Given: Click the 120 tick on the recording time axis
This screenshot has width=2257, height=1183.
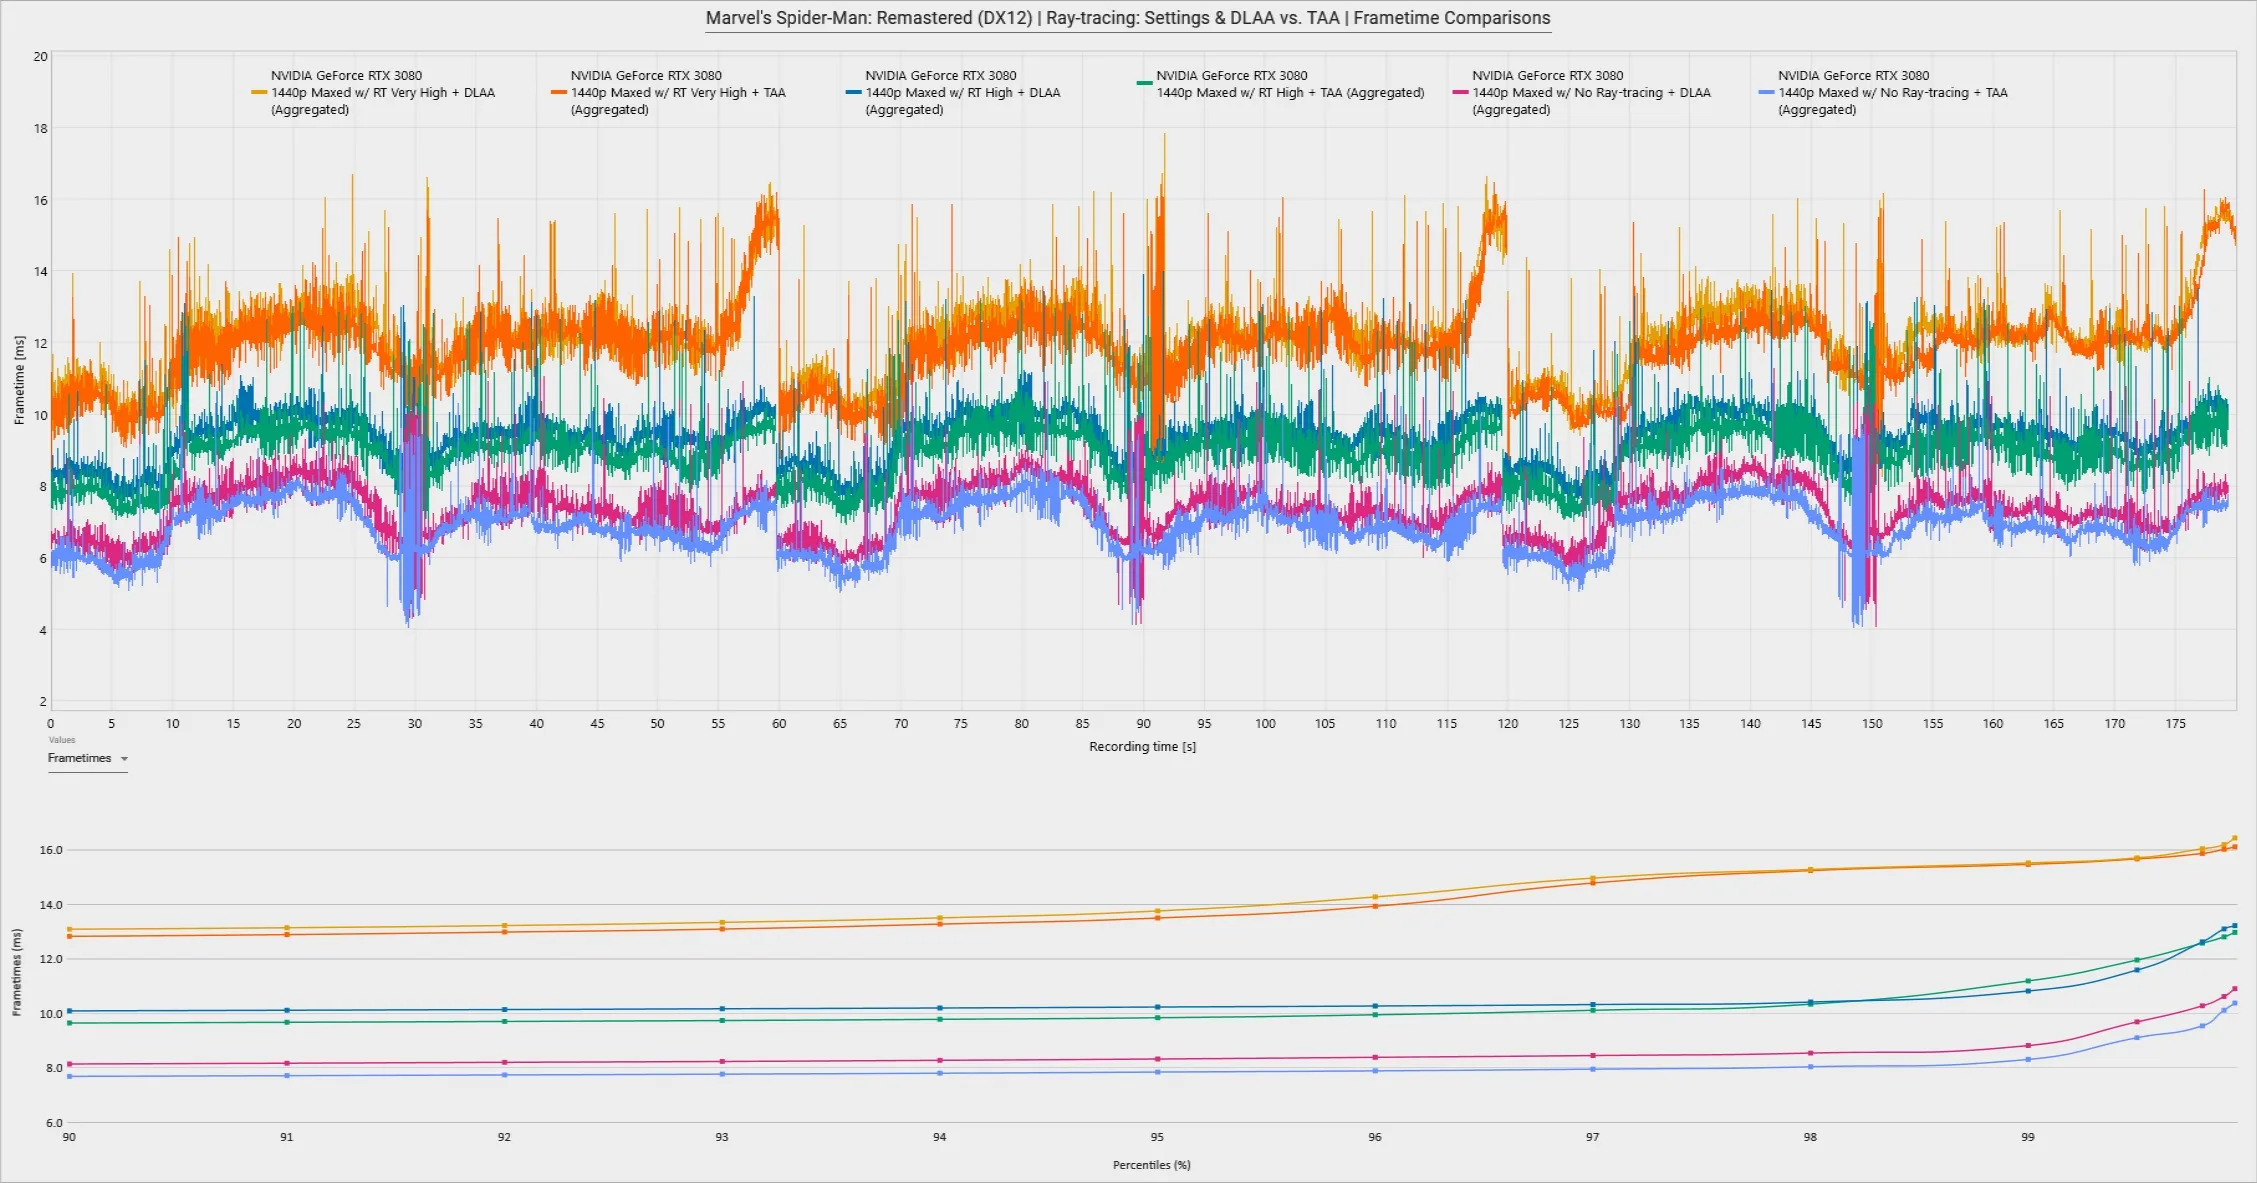Looking at the screenshot, I should tap(1507, 724).
